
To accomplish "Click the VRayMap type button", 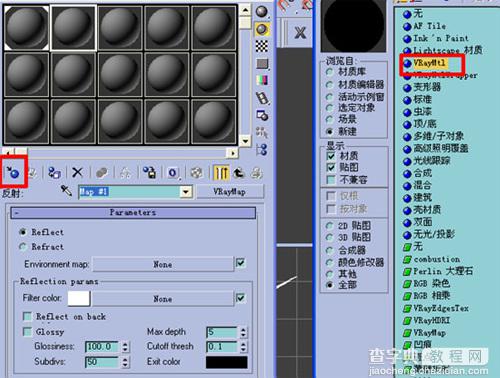I will [230, 192].
